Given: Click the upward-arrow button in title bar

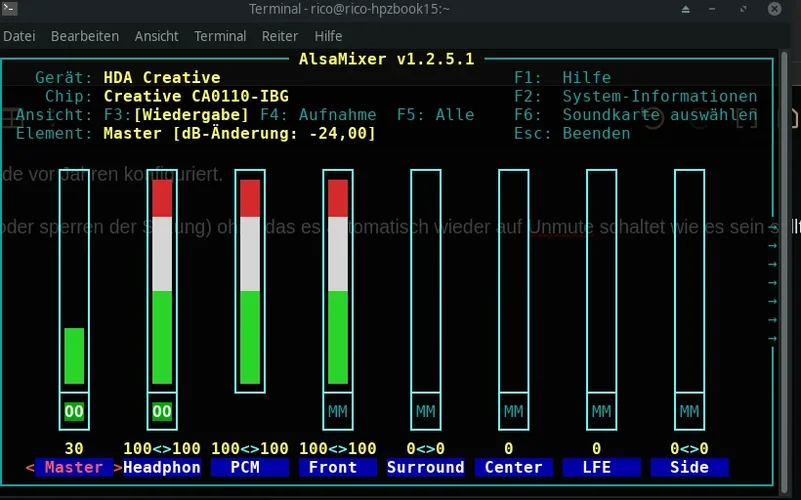Looking at the screenshot, I should 686,9.
